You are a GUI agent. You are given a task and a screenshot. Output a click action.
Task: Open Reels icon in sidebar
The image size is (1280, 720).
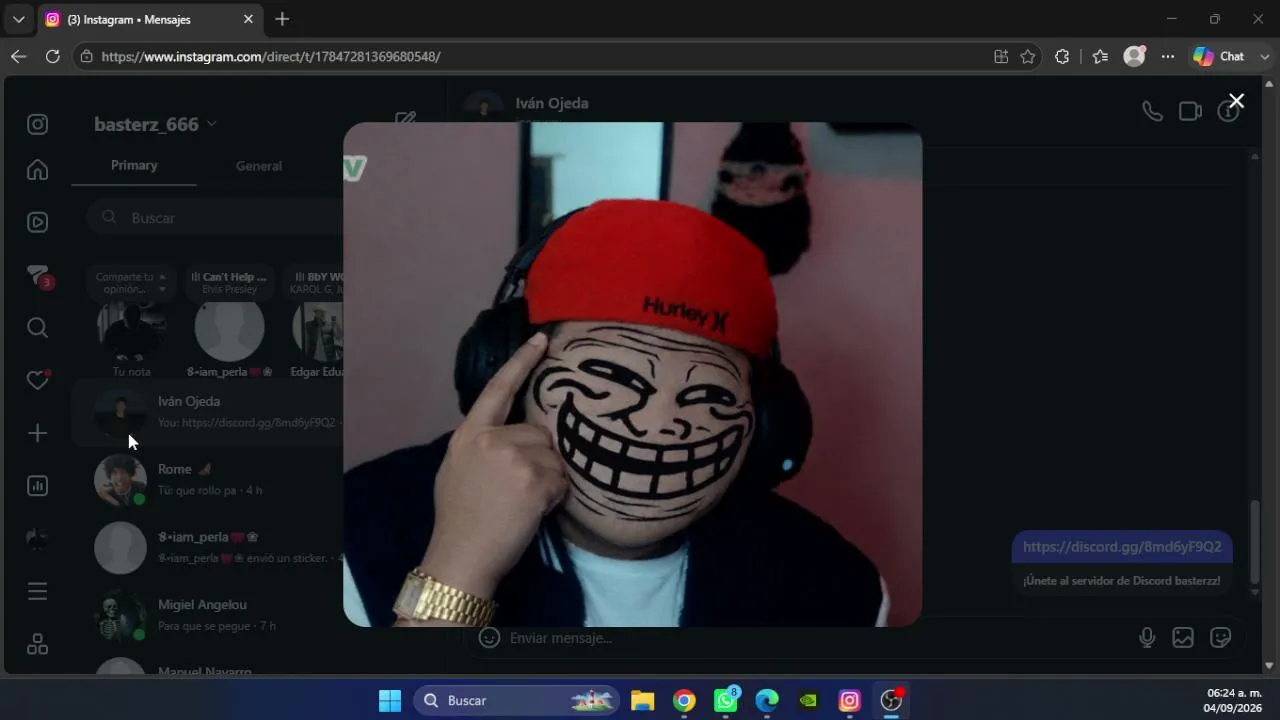coord(37,222)
